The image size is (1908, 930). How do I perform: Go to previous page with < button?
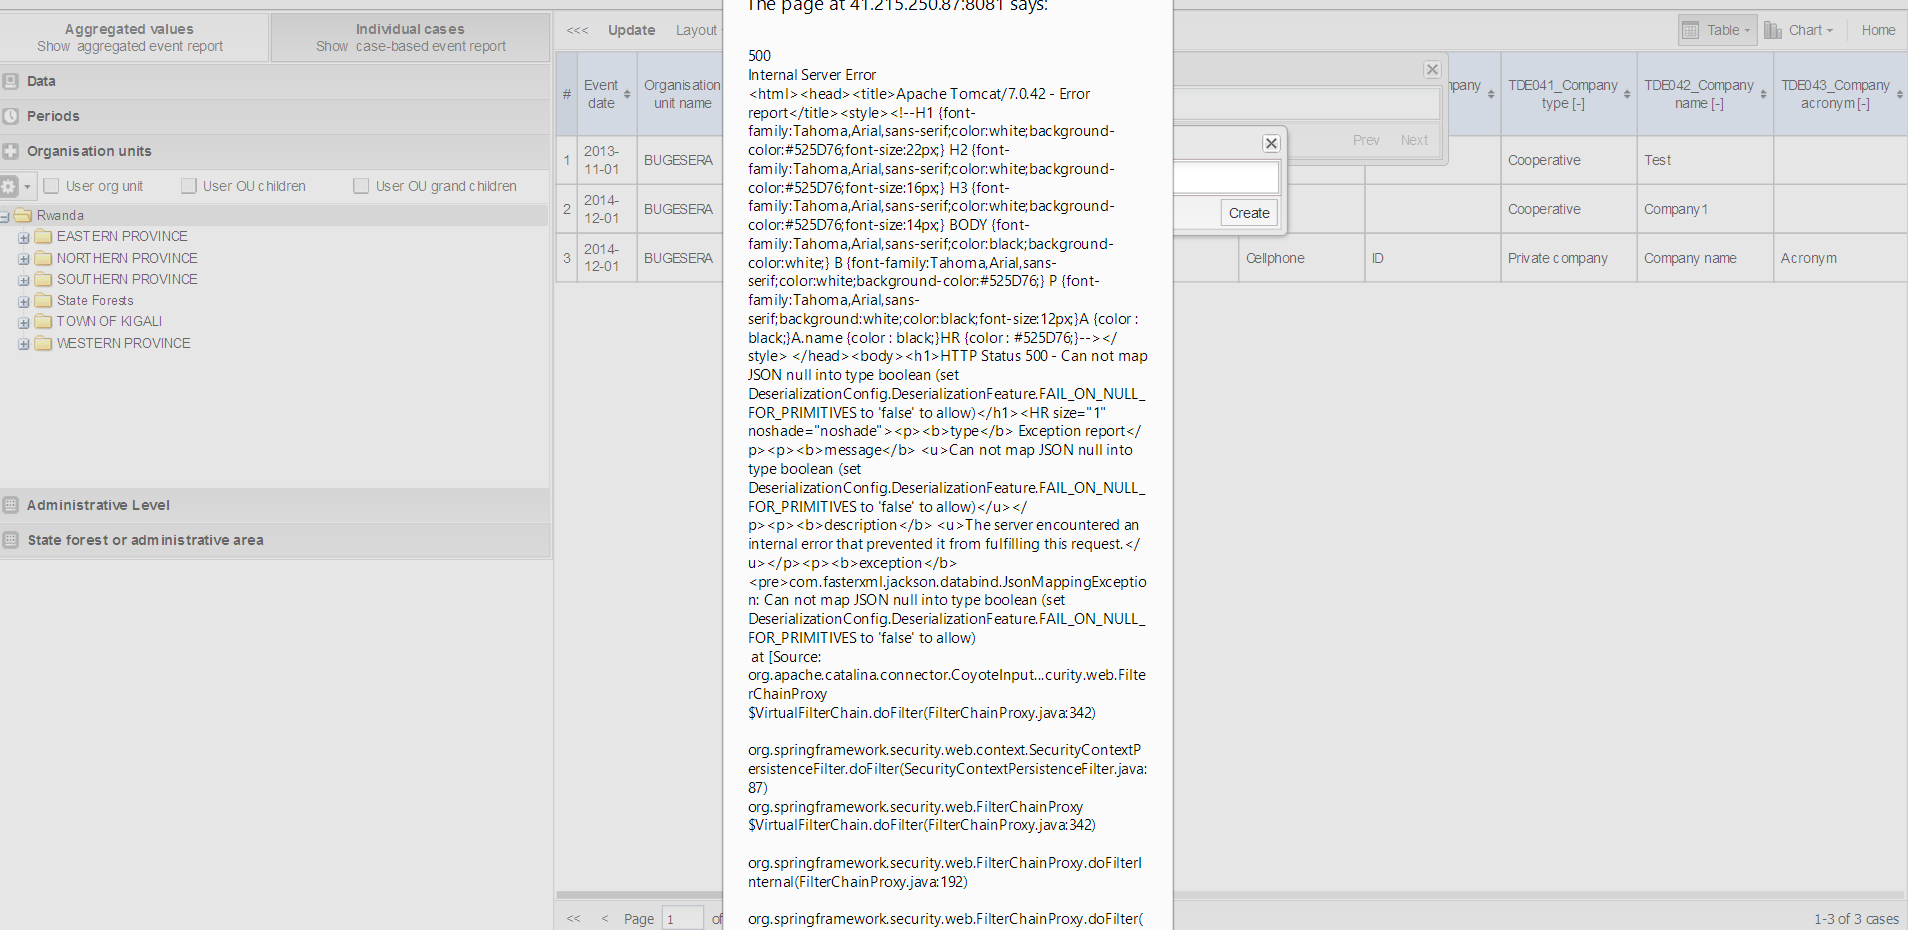(604, 919)
